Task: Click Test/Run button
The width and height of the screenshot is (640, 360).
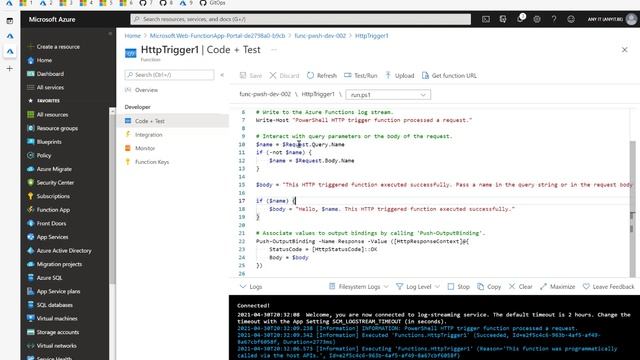Action: point(360,76)
